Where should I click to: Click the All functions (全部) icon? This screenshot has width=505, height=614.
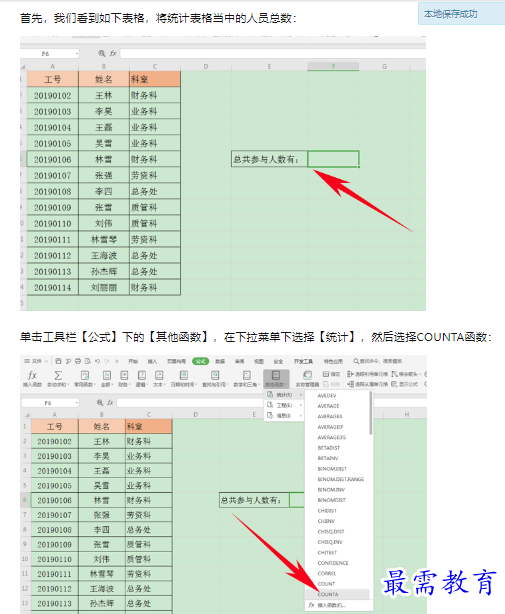coord(106,378)
